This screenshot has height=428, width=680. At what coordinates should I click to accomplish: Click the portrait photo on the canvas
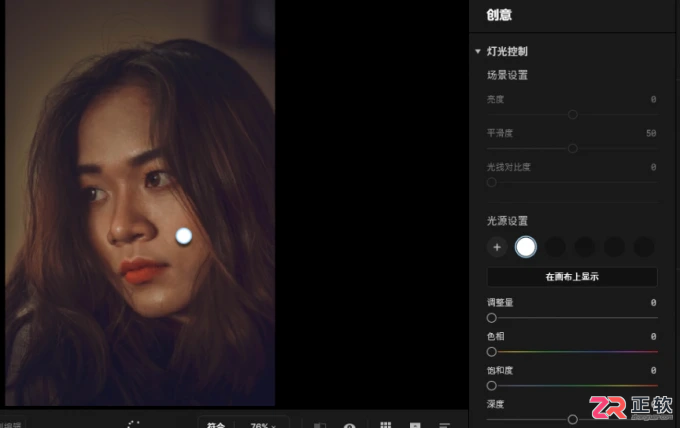point(140,203)
